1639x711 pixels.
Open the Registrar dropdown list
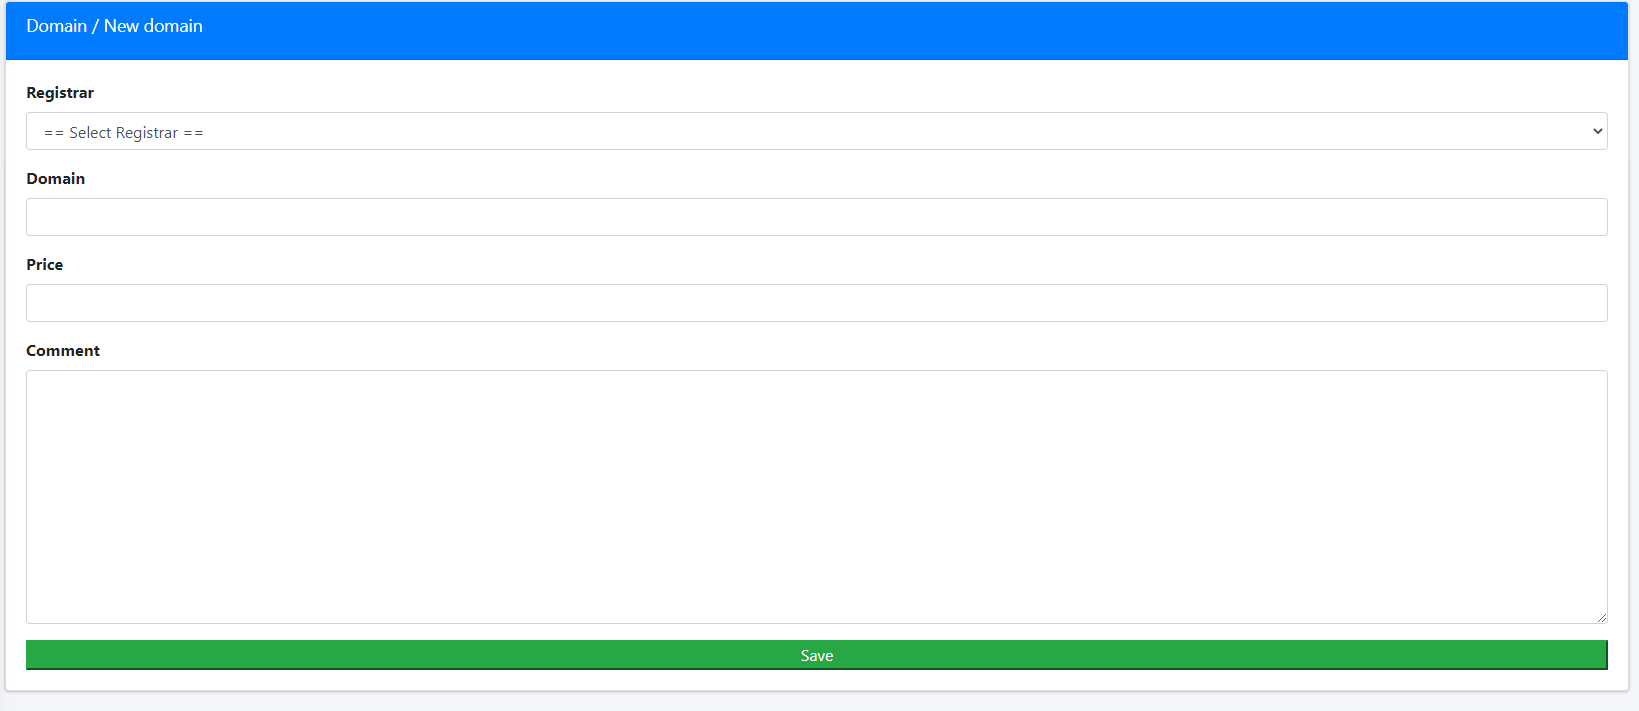[816, 131]
